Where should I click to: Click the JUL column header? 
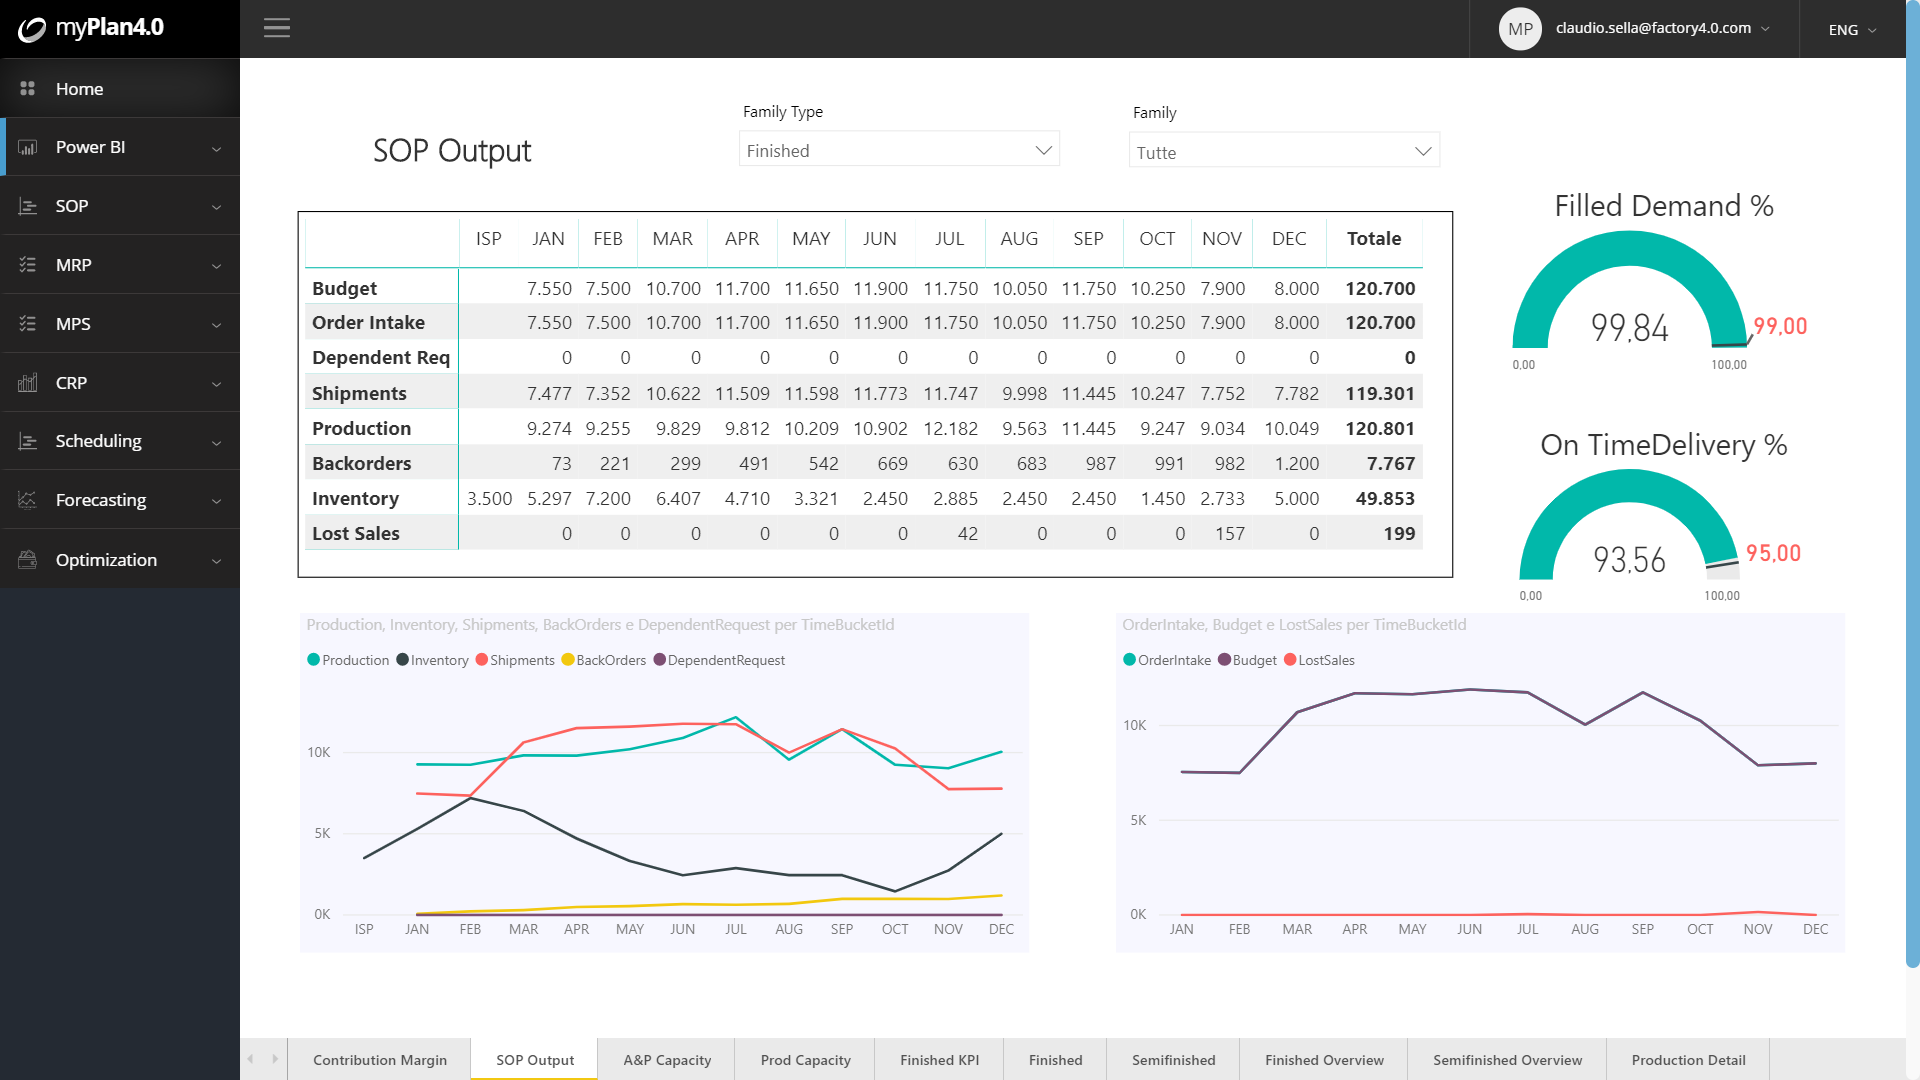click(949, 239)
